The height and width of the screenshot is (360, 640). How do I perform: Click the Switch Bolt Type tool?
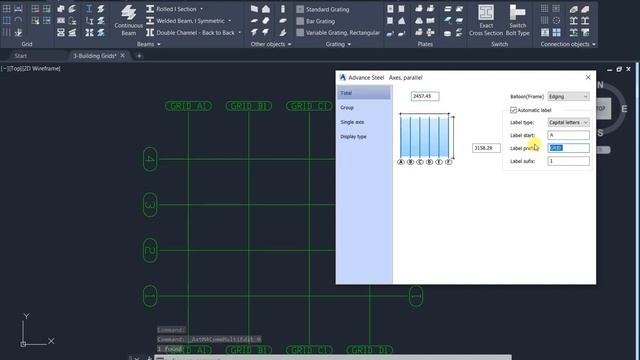518,20
